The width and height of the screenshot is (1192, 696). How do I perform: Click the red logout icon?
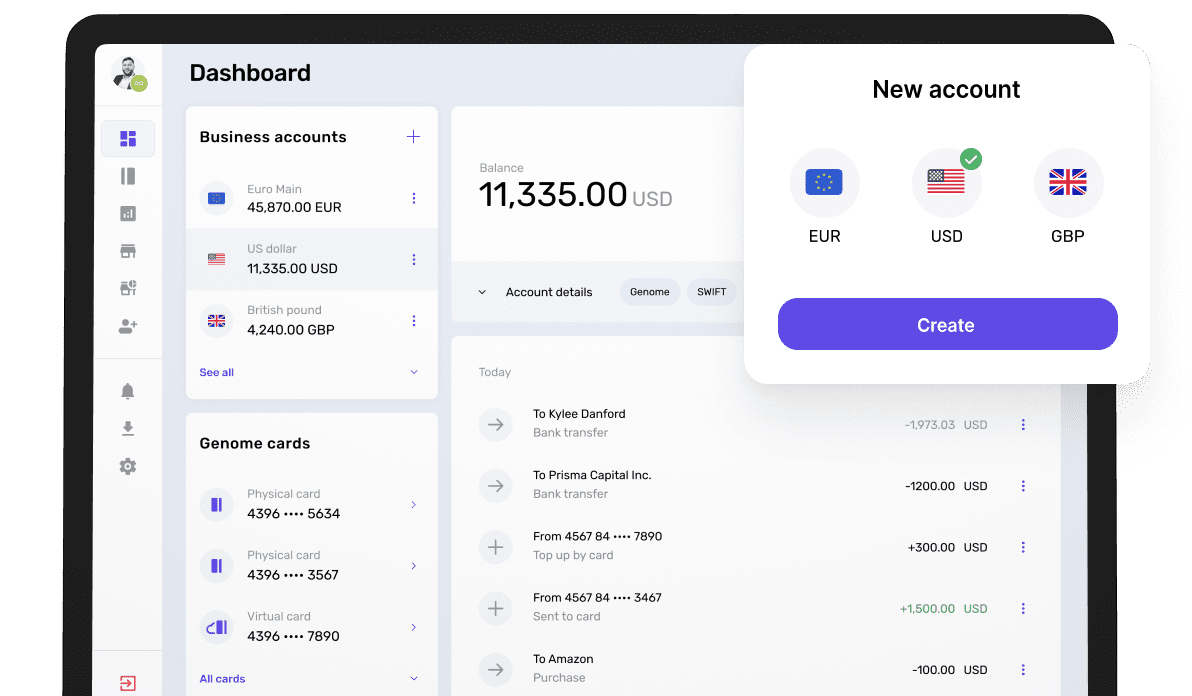127,684
